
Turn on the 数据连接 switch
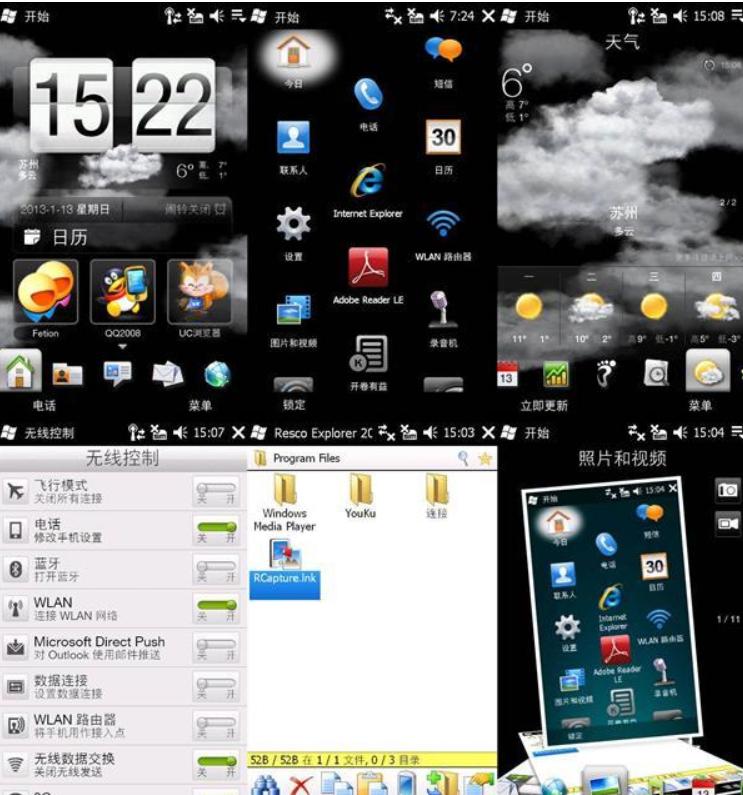217,686
